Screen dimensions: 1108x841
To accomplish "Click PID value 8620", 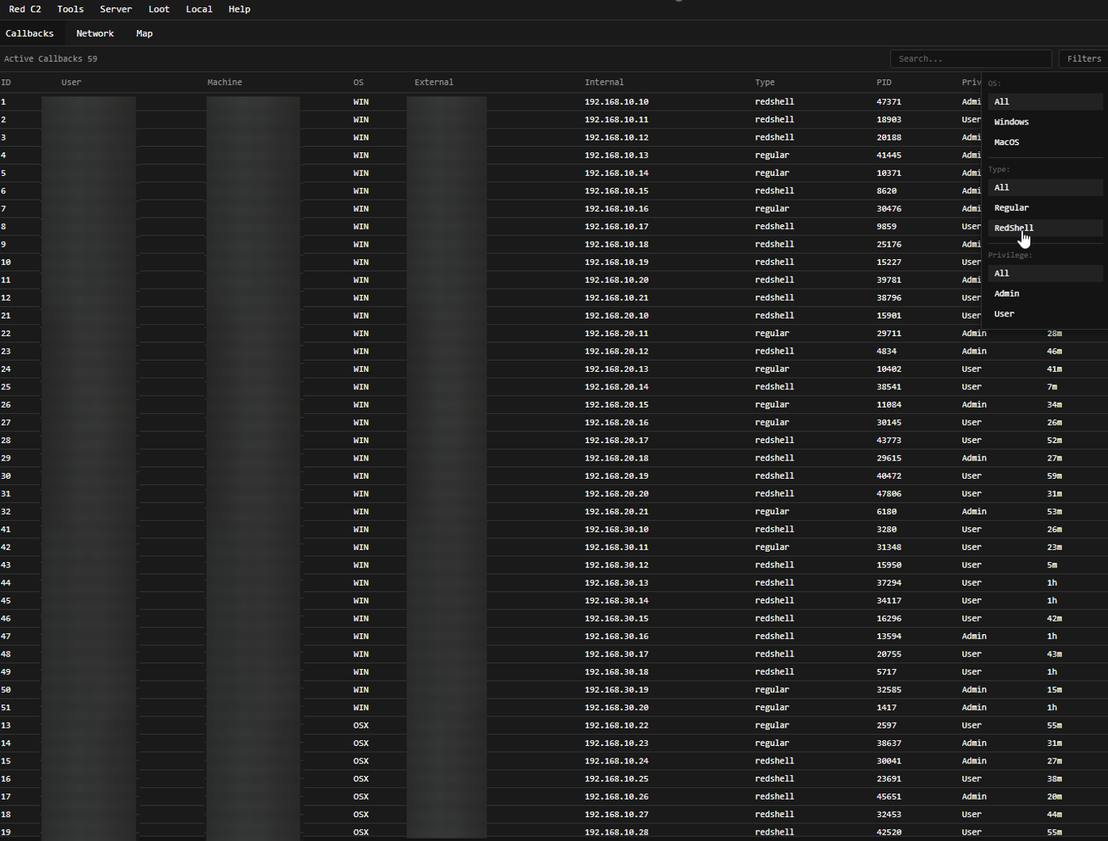I will [x=887, y=191].
